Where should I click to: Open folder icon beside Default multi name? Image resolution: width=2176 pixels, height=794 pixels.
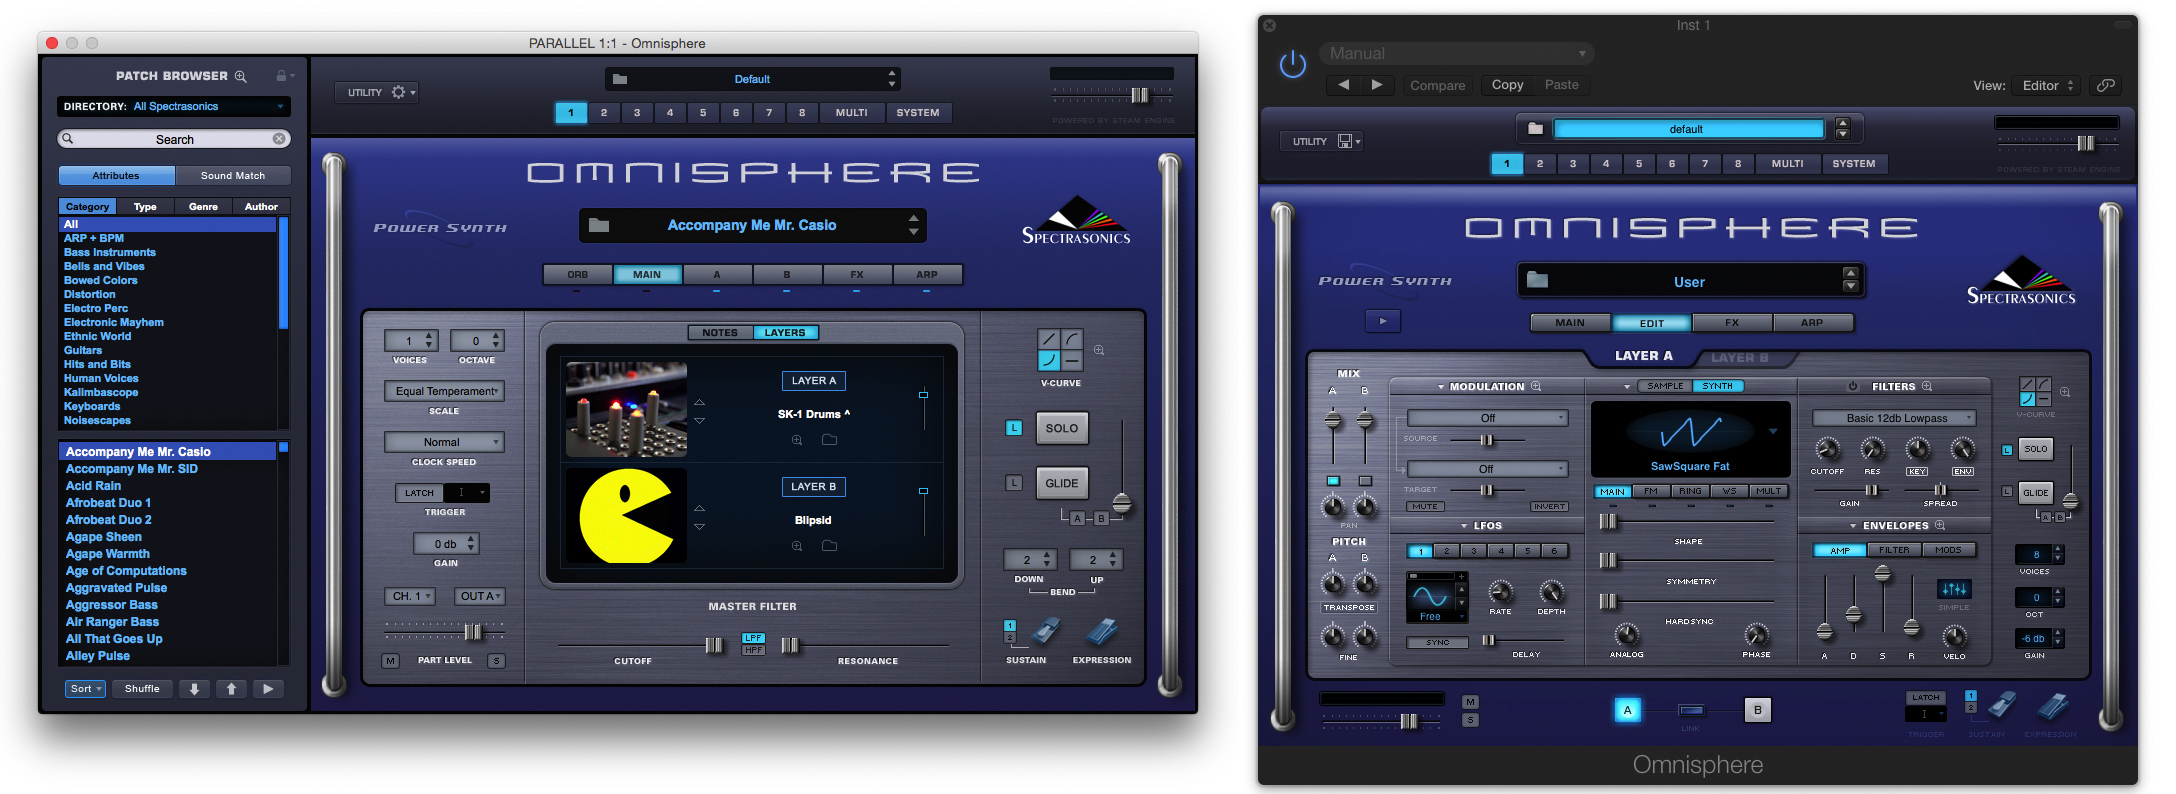(x=620, y=79)
